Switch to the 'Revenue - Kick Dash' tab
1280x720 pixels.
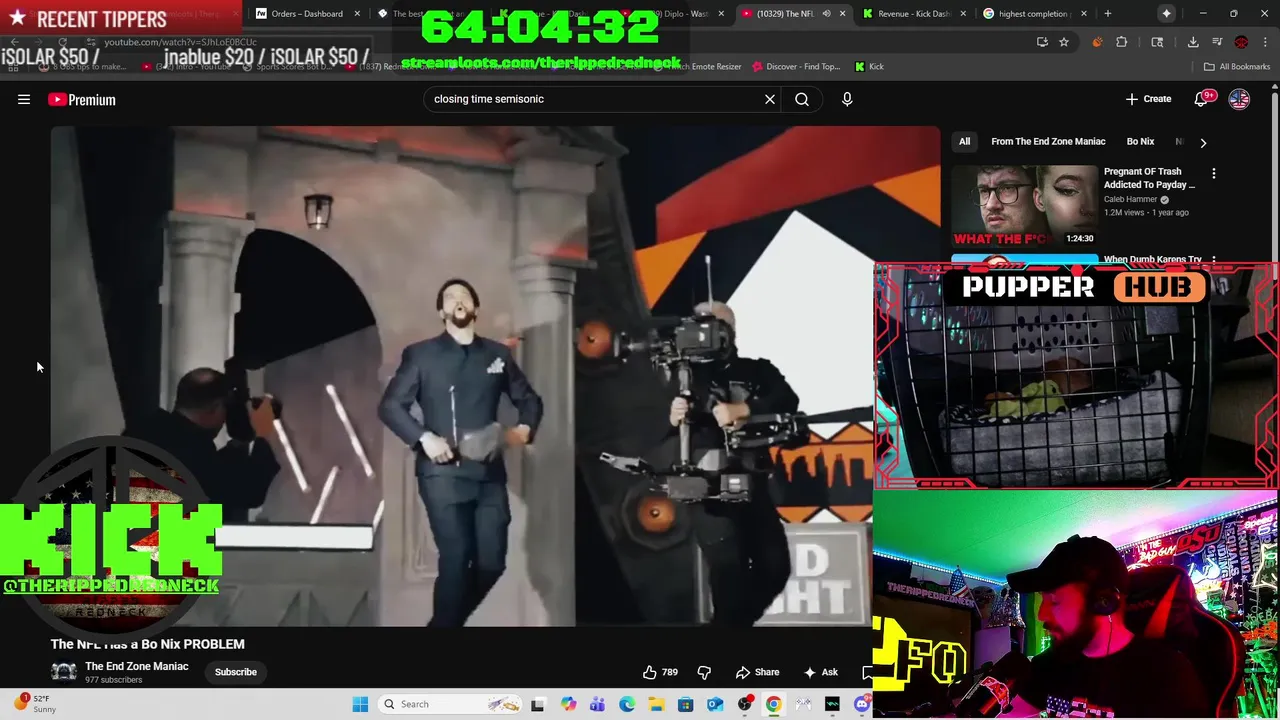pyautogui.click(x=912, y=14)
